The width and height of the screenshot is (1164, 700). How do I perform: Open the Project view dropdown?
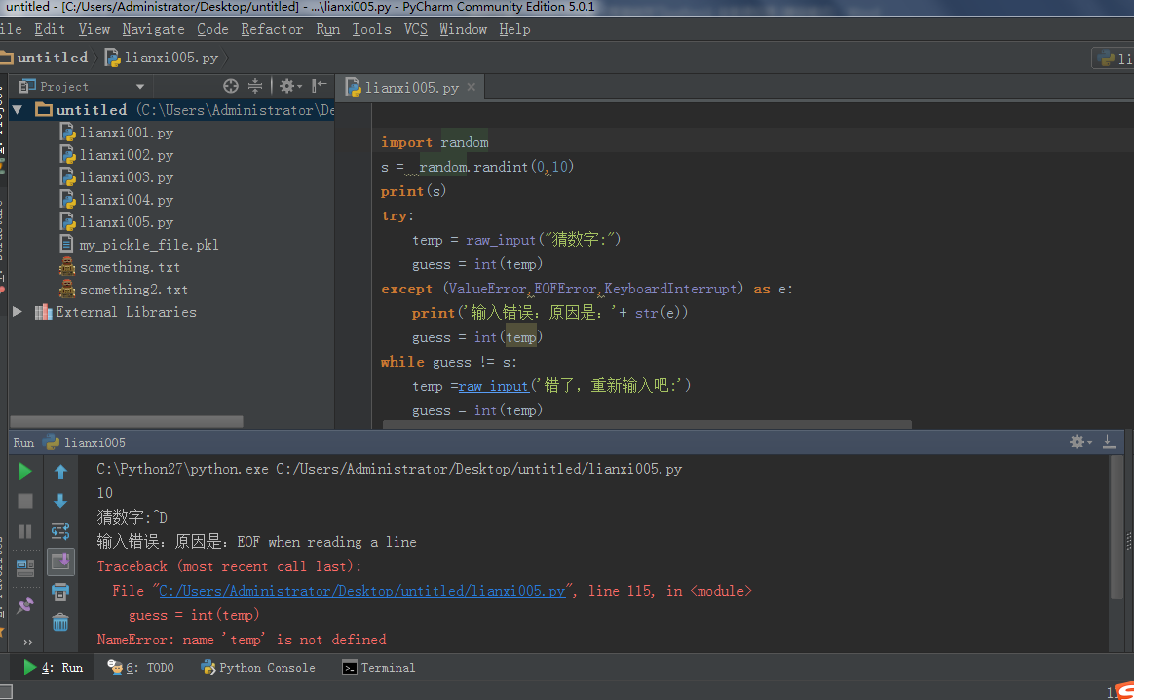[139, 87]
